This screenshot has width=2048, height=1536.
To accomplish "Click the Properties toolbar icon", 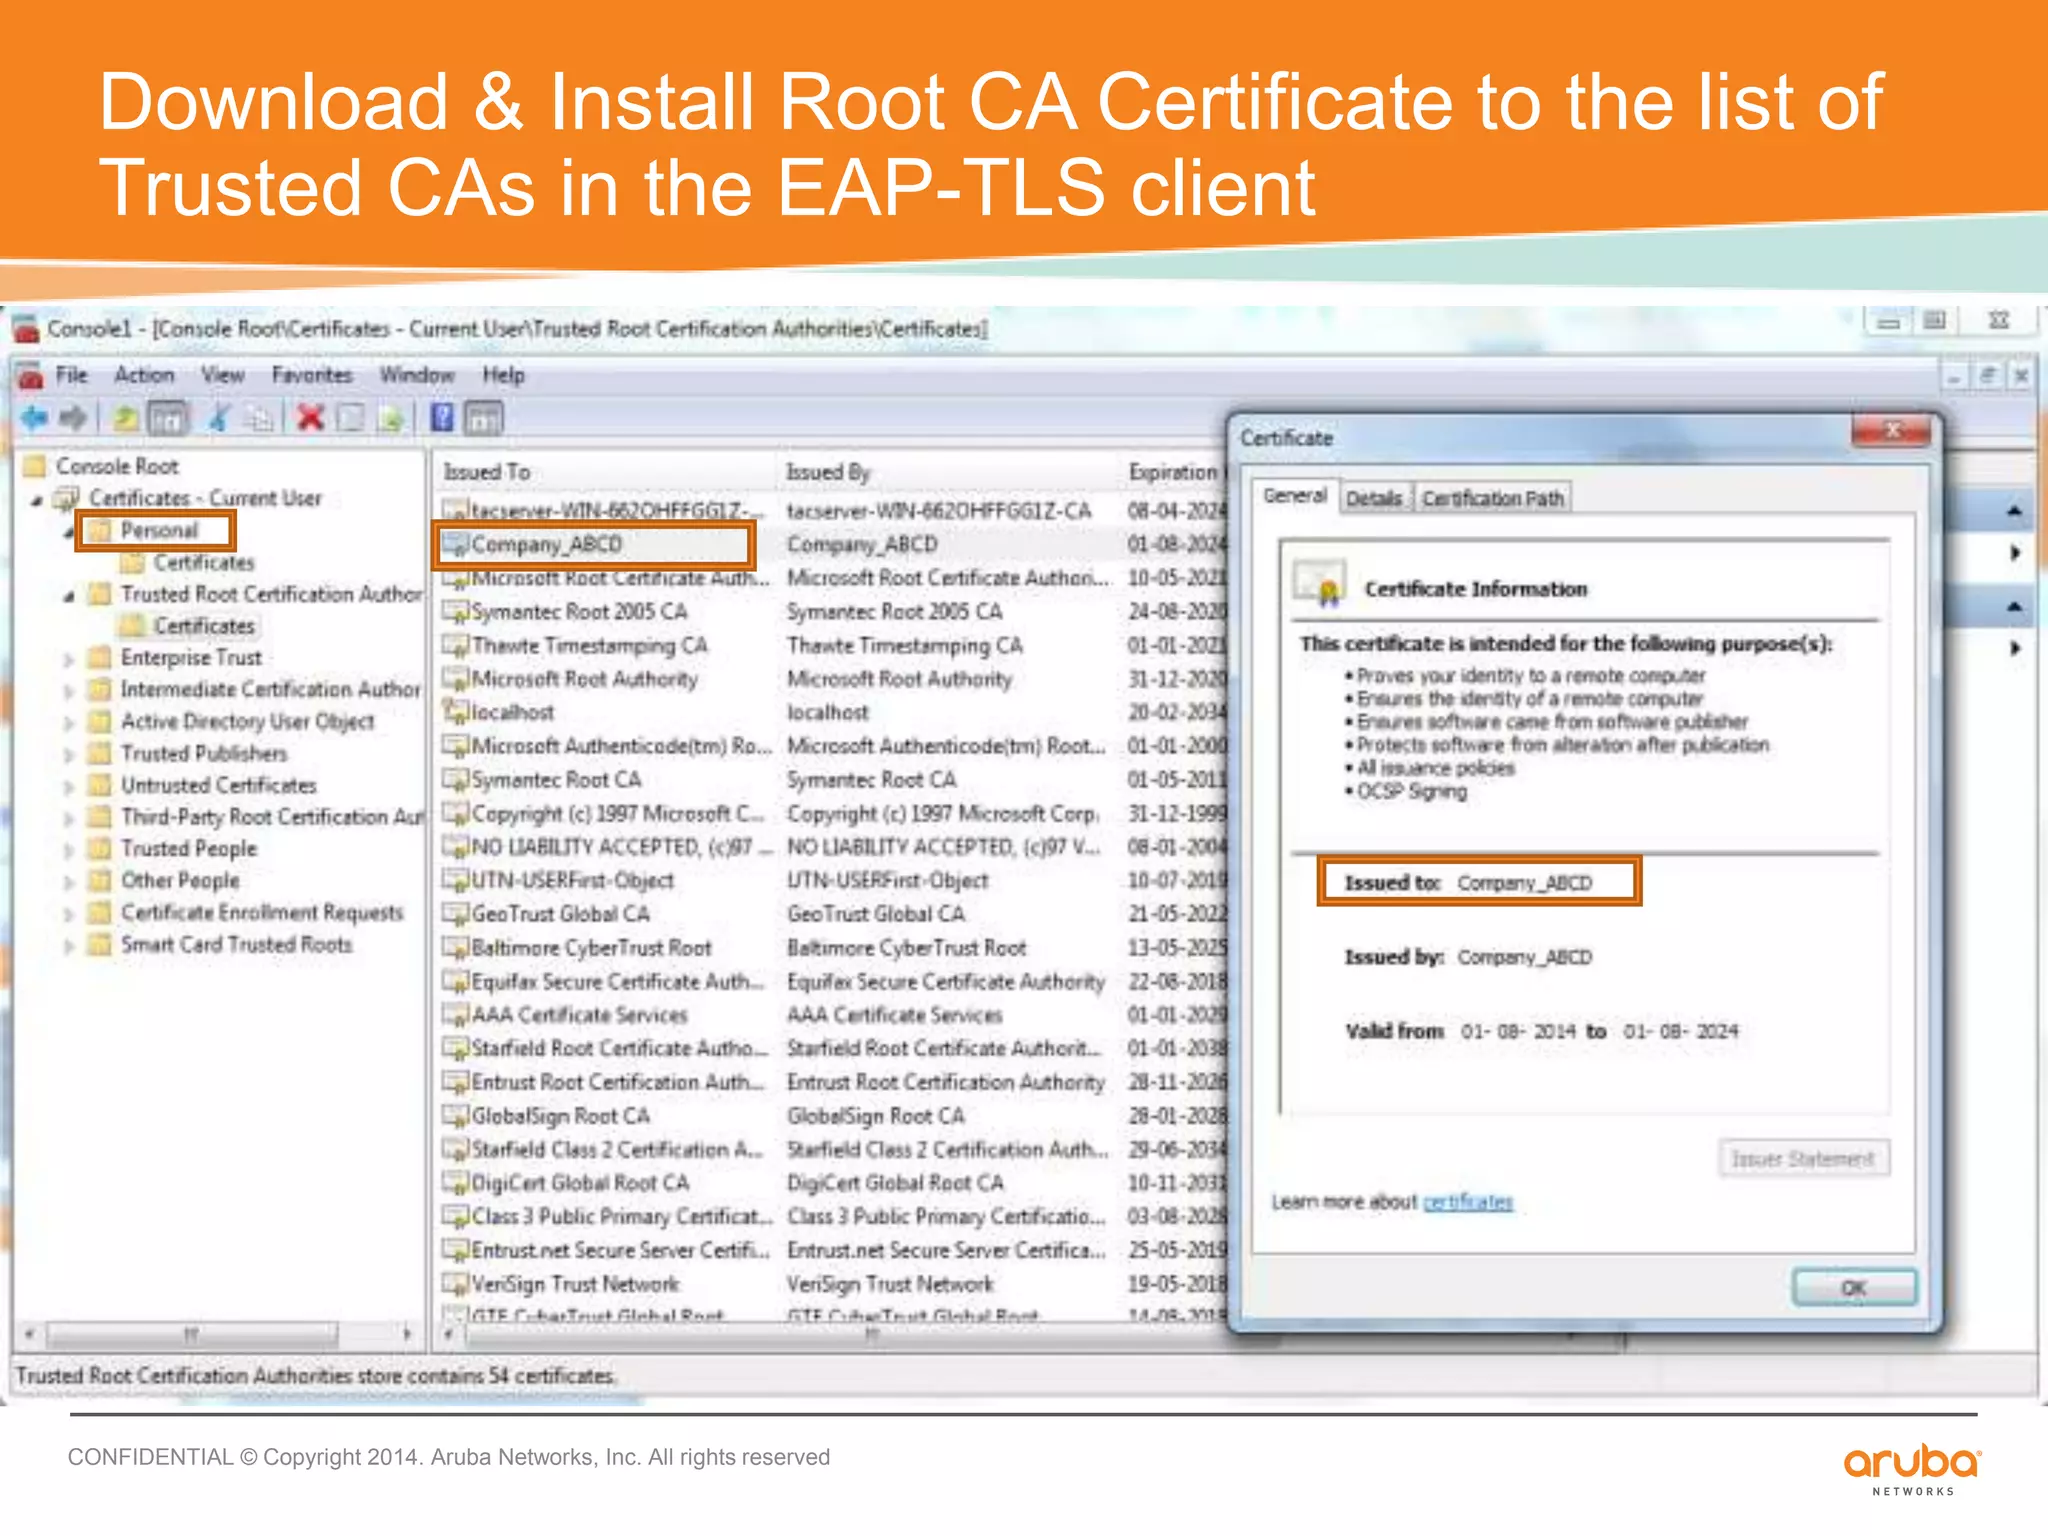I will 349,418.
